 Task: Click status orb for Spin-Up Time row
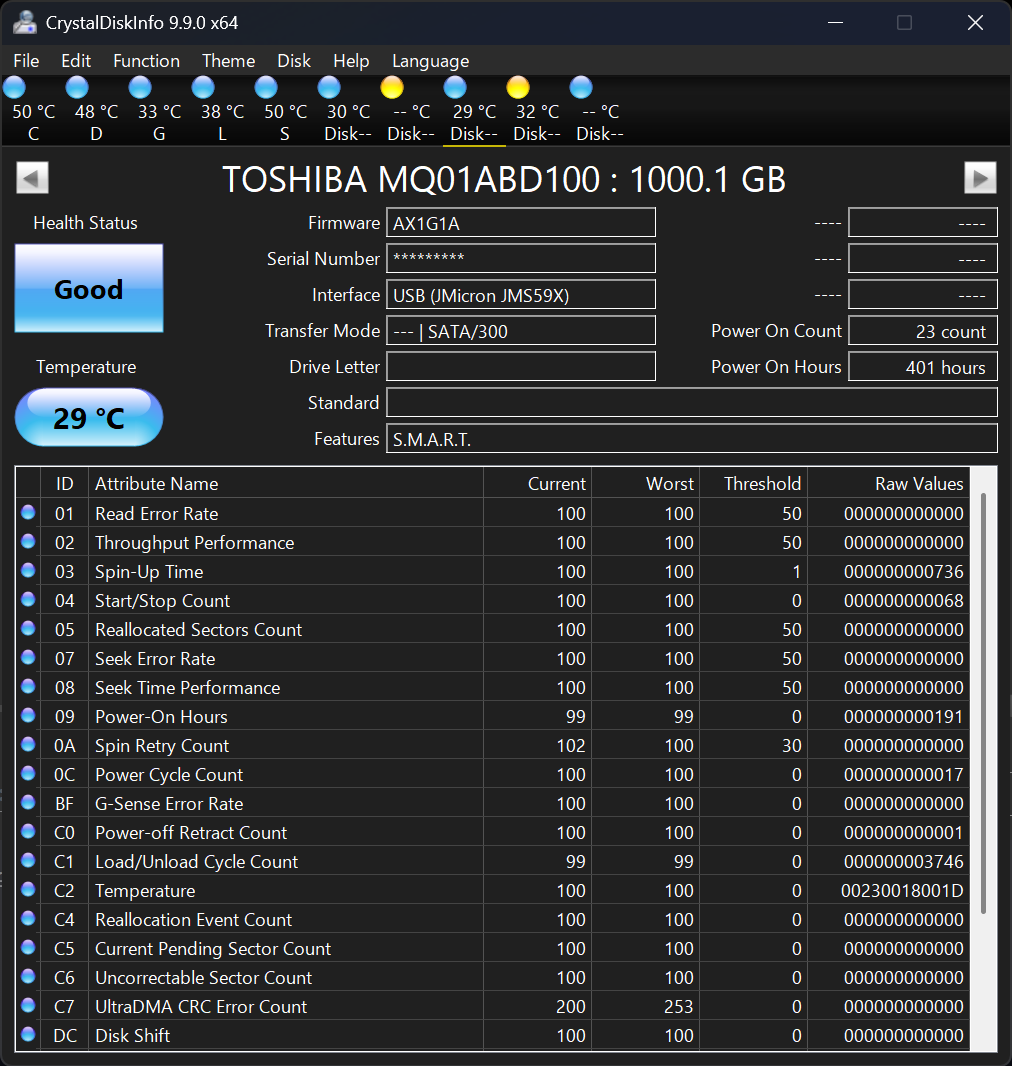28,570
